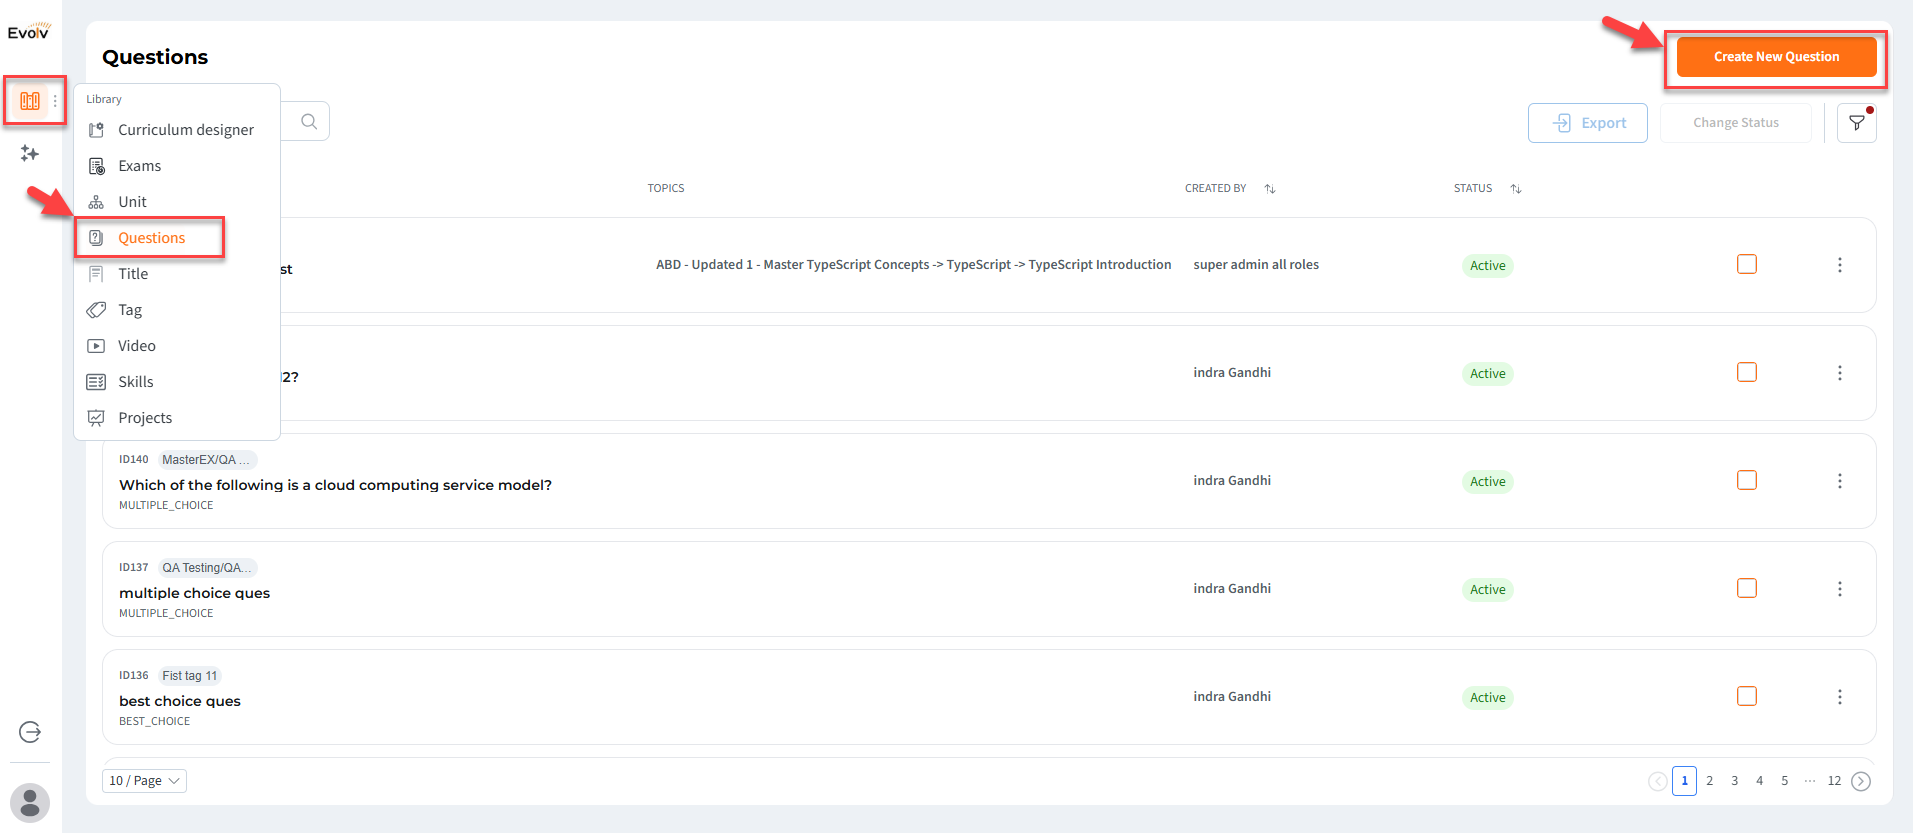Click the search magnifier icon
The width and height of the screenshot is (1913, 833).
[x=309, y=122]
